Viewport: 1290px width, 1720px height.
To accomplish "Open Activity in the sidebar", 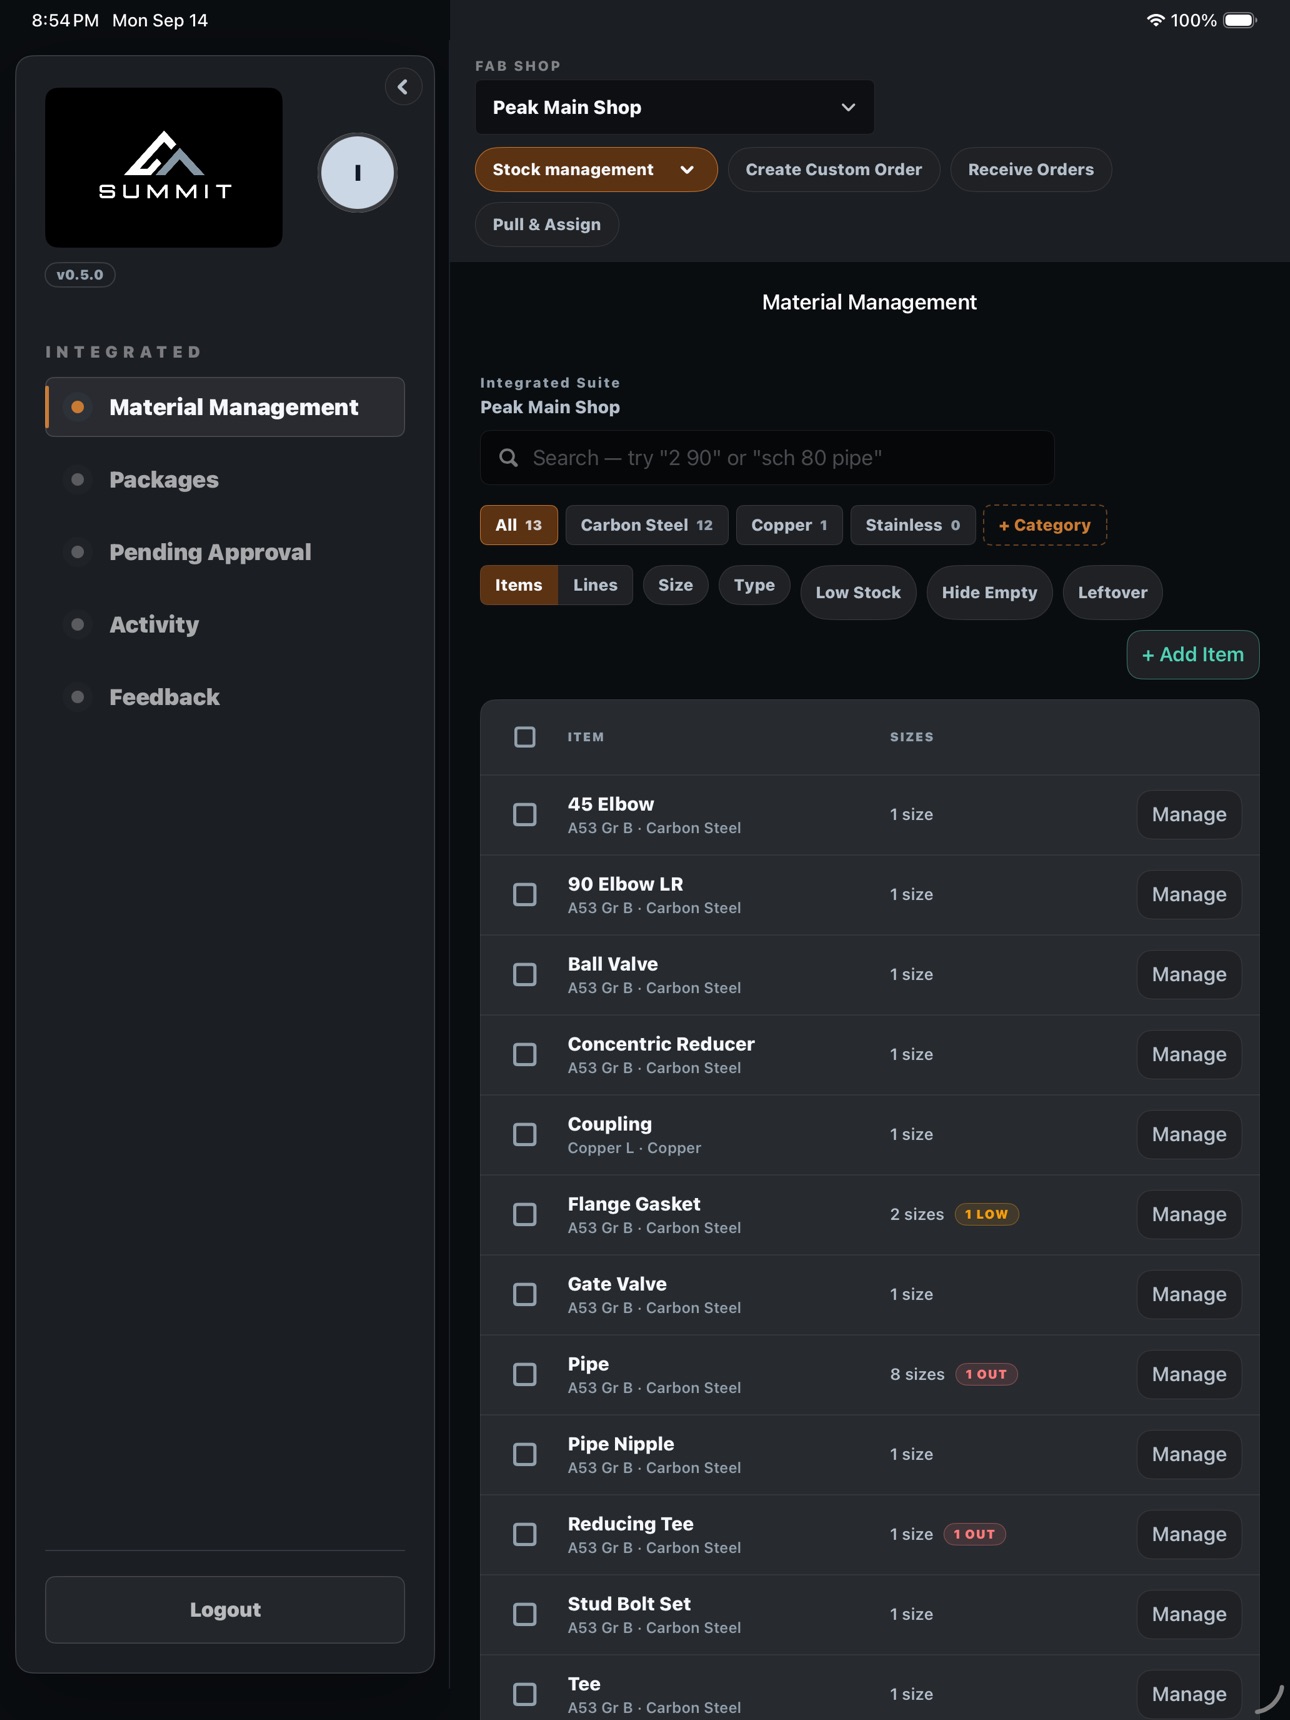I will [x=225, y=625].
